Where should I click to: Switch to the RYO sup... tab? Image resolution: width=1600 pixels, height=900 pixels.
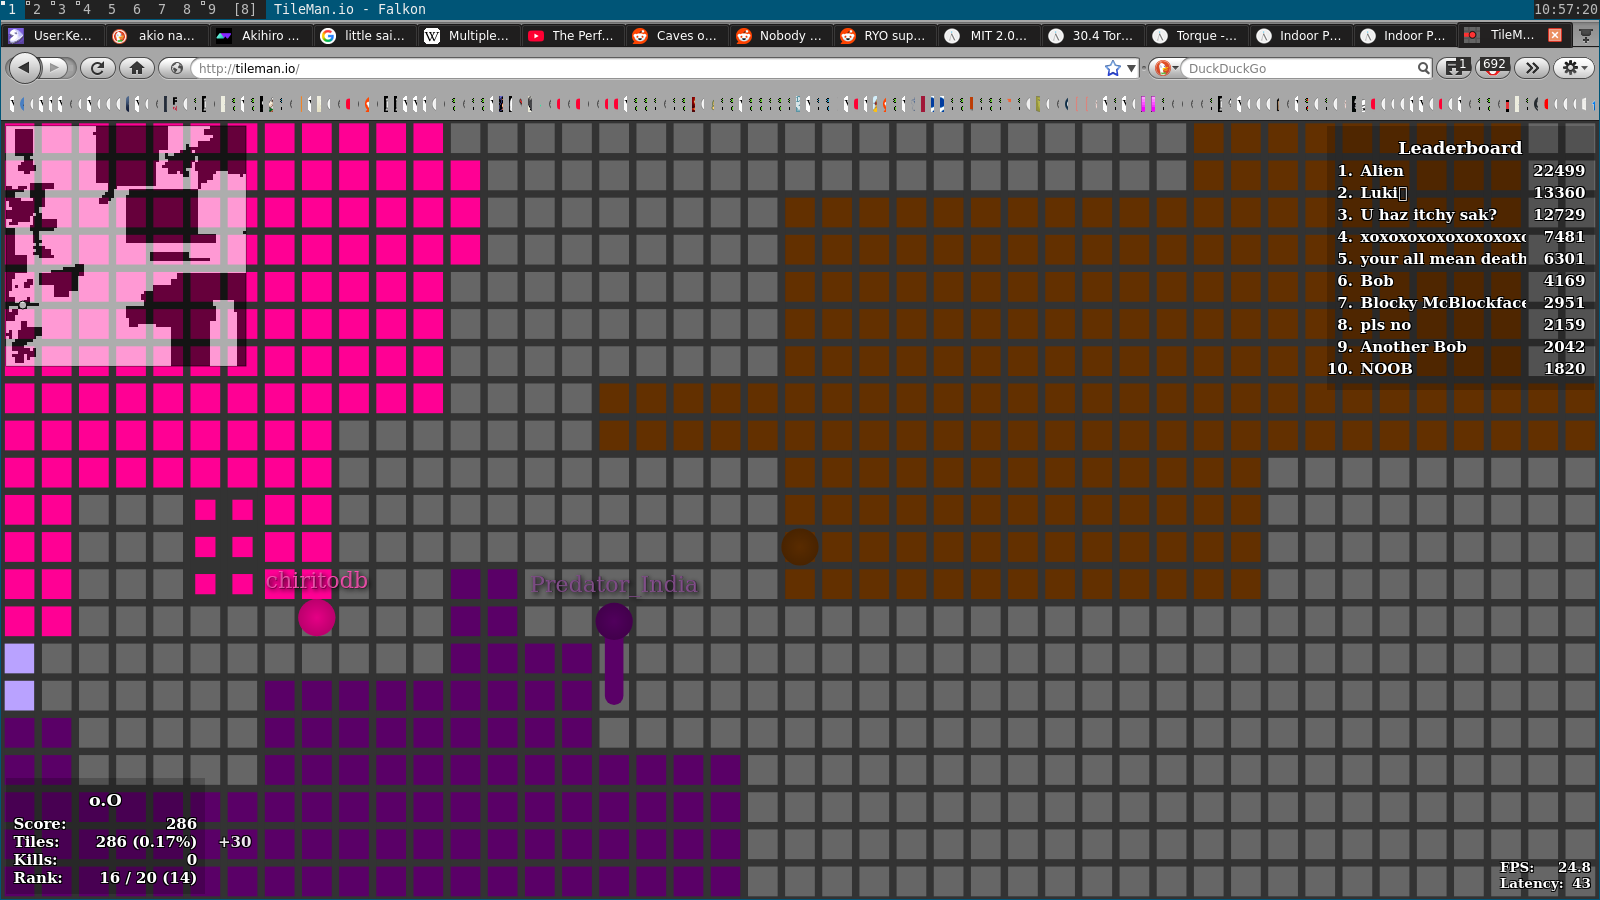tap(883, 35)
